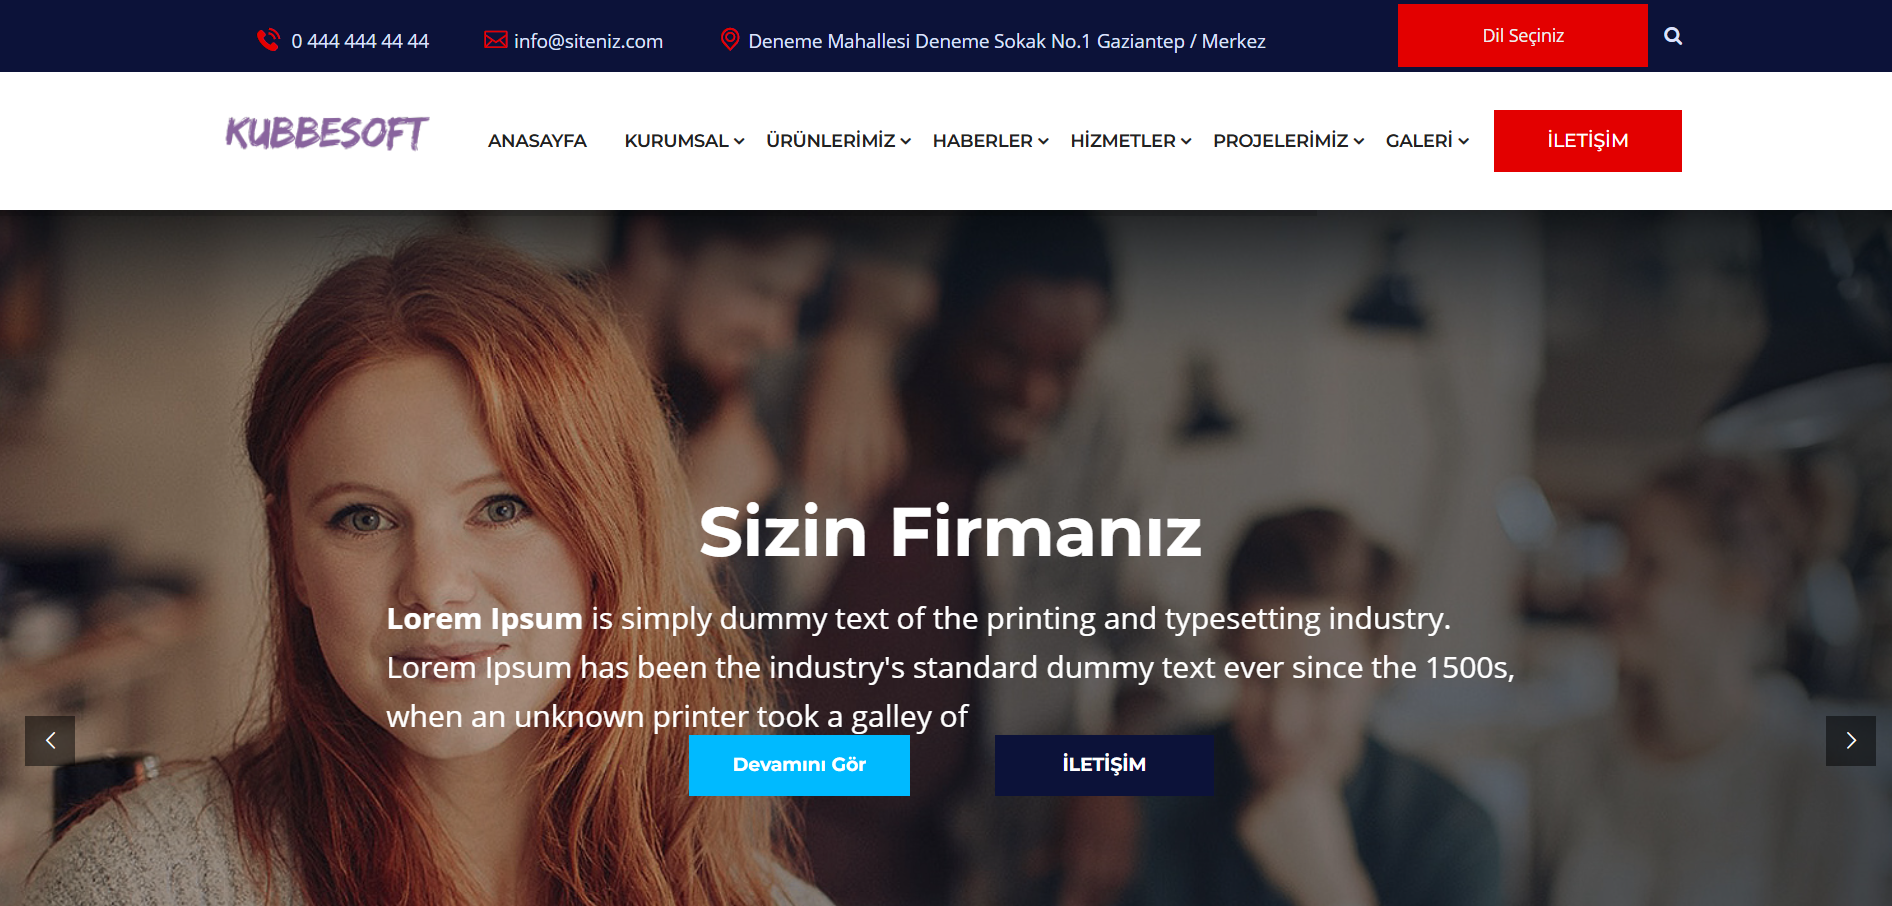This screenshot has height=906, width=1892.
Task: Open the GALERİ menu
Action: [1427, 141]
